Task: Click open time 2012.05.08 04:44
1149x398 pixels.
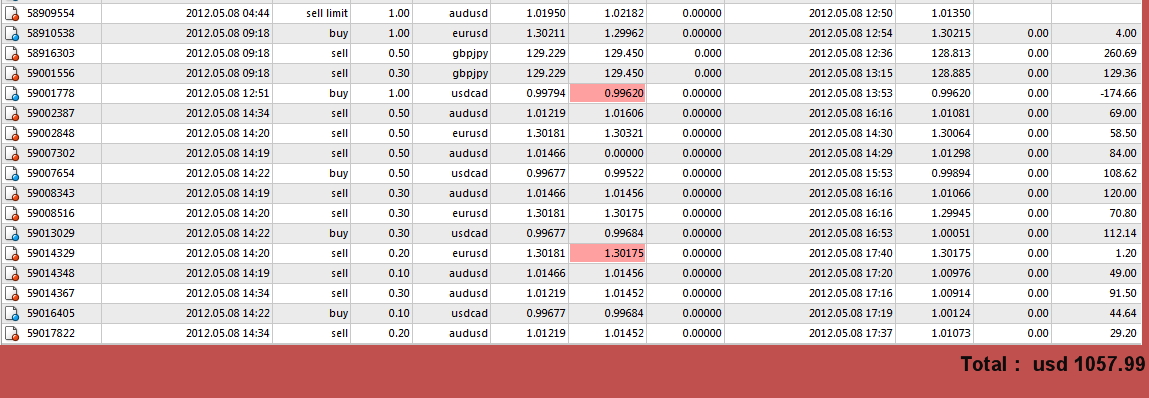Action: 228,13
